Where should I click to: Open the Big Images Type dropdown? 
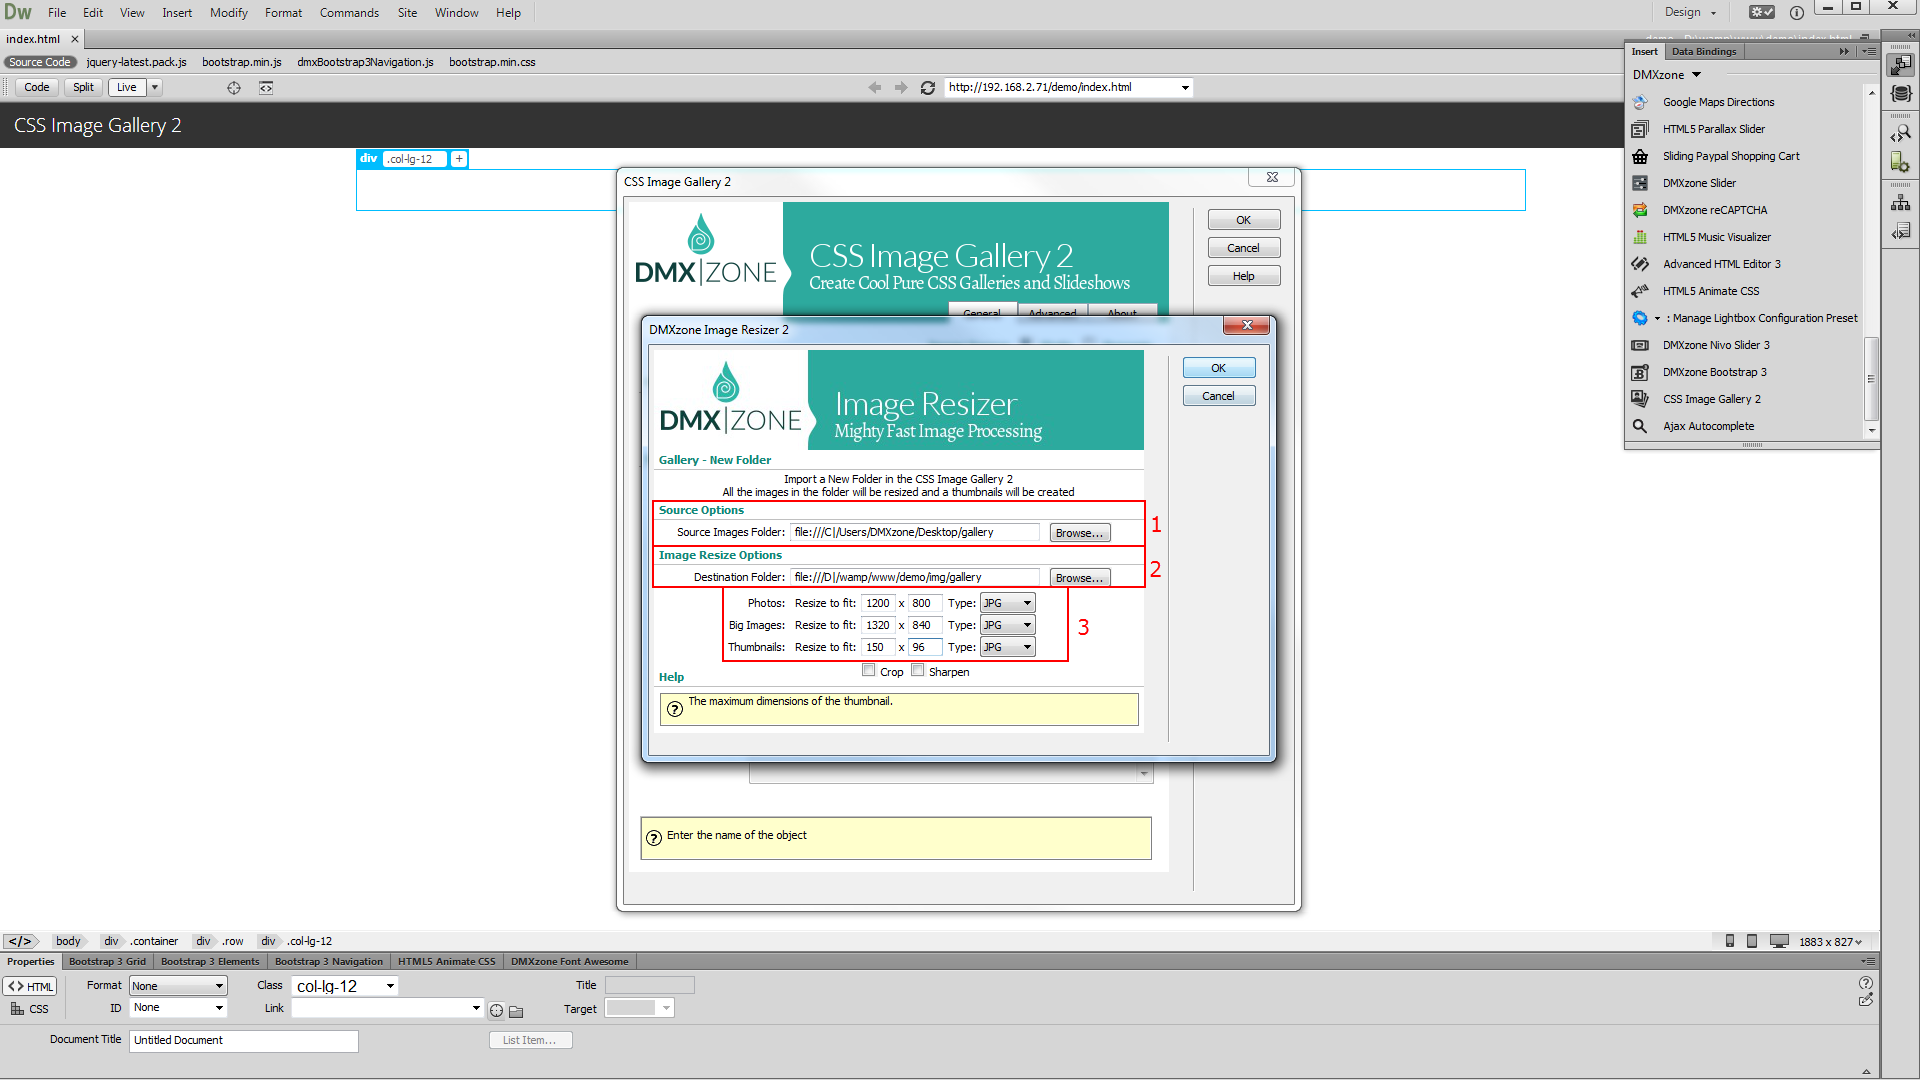(x=1008, y=625)
